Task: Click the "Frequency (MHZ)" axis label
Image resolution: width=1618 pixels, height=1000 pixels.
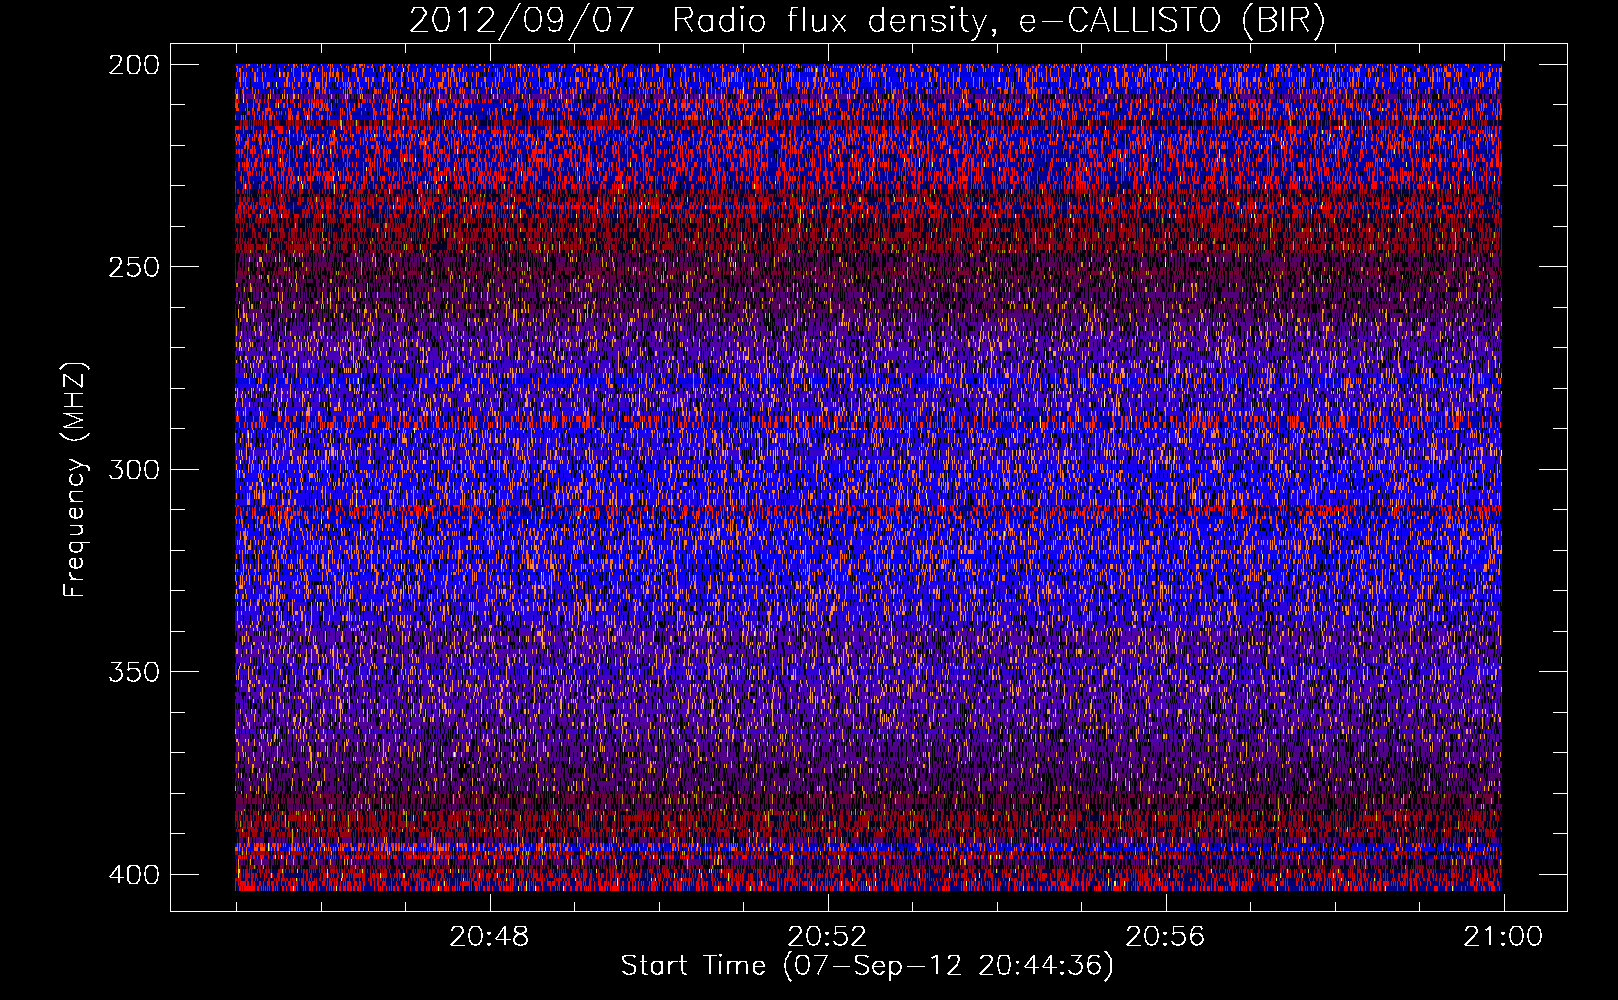Action: (76, 479)
